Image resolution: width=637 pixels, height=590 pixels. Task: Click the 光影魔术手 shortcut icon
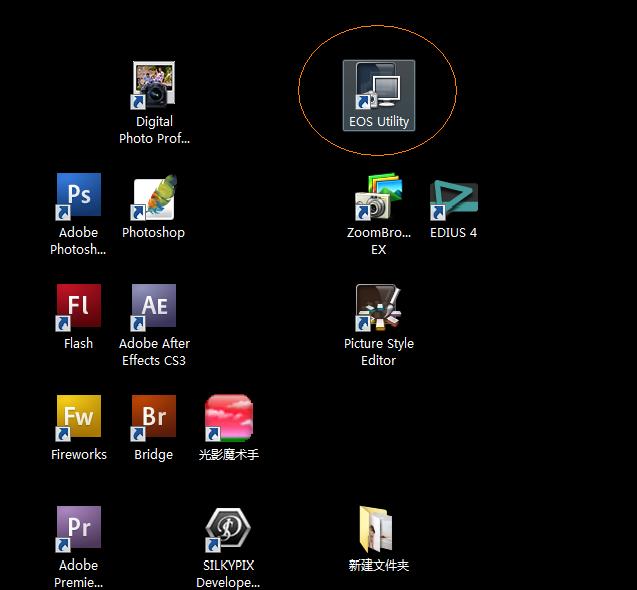coord(229,418)
